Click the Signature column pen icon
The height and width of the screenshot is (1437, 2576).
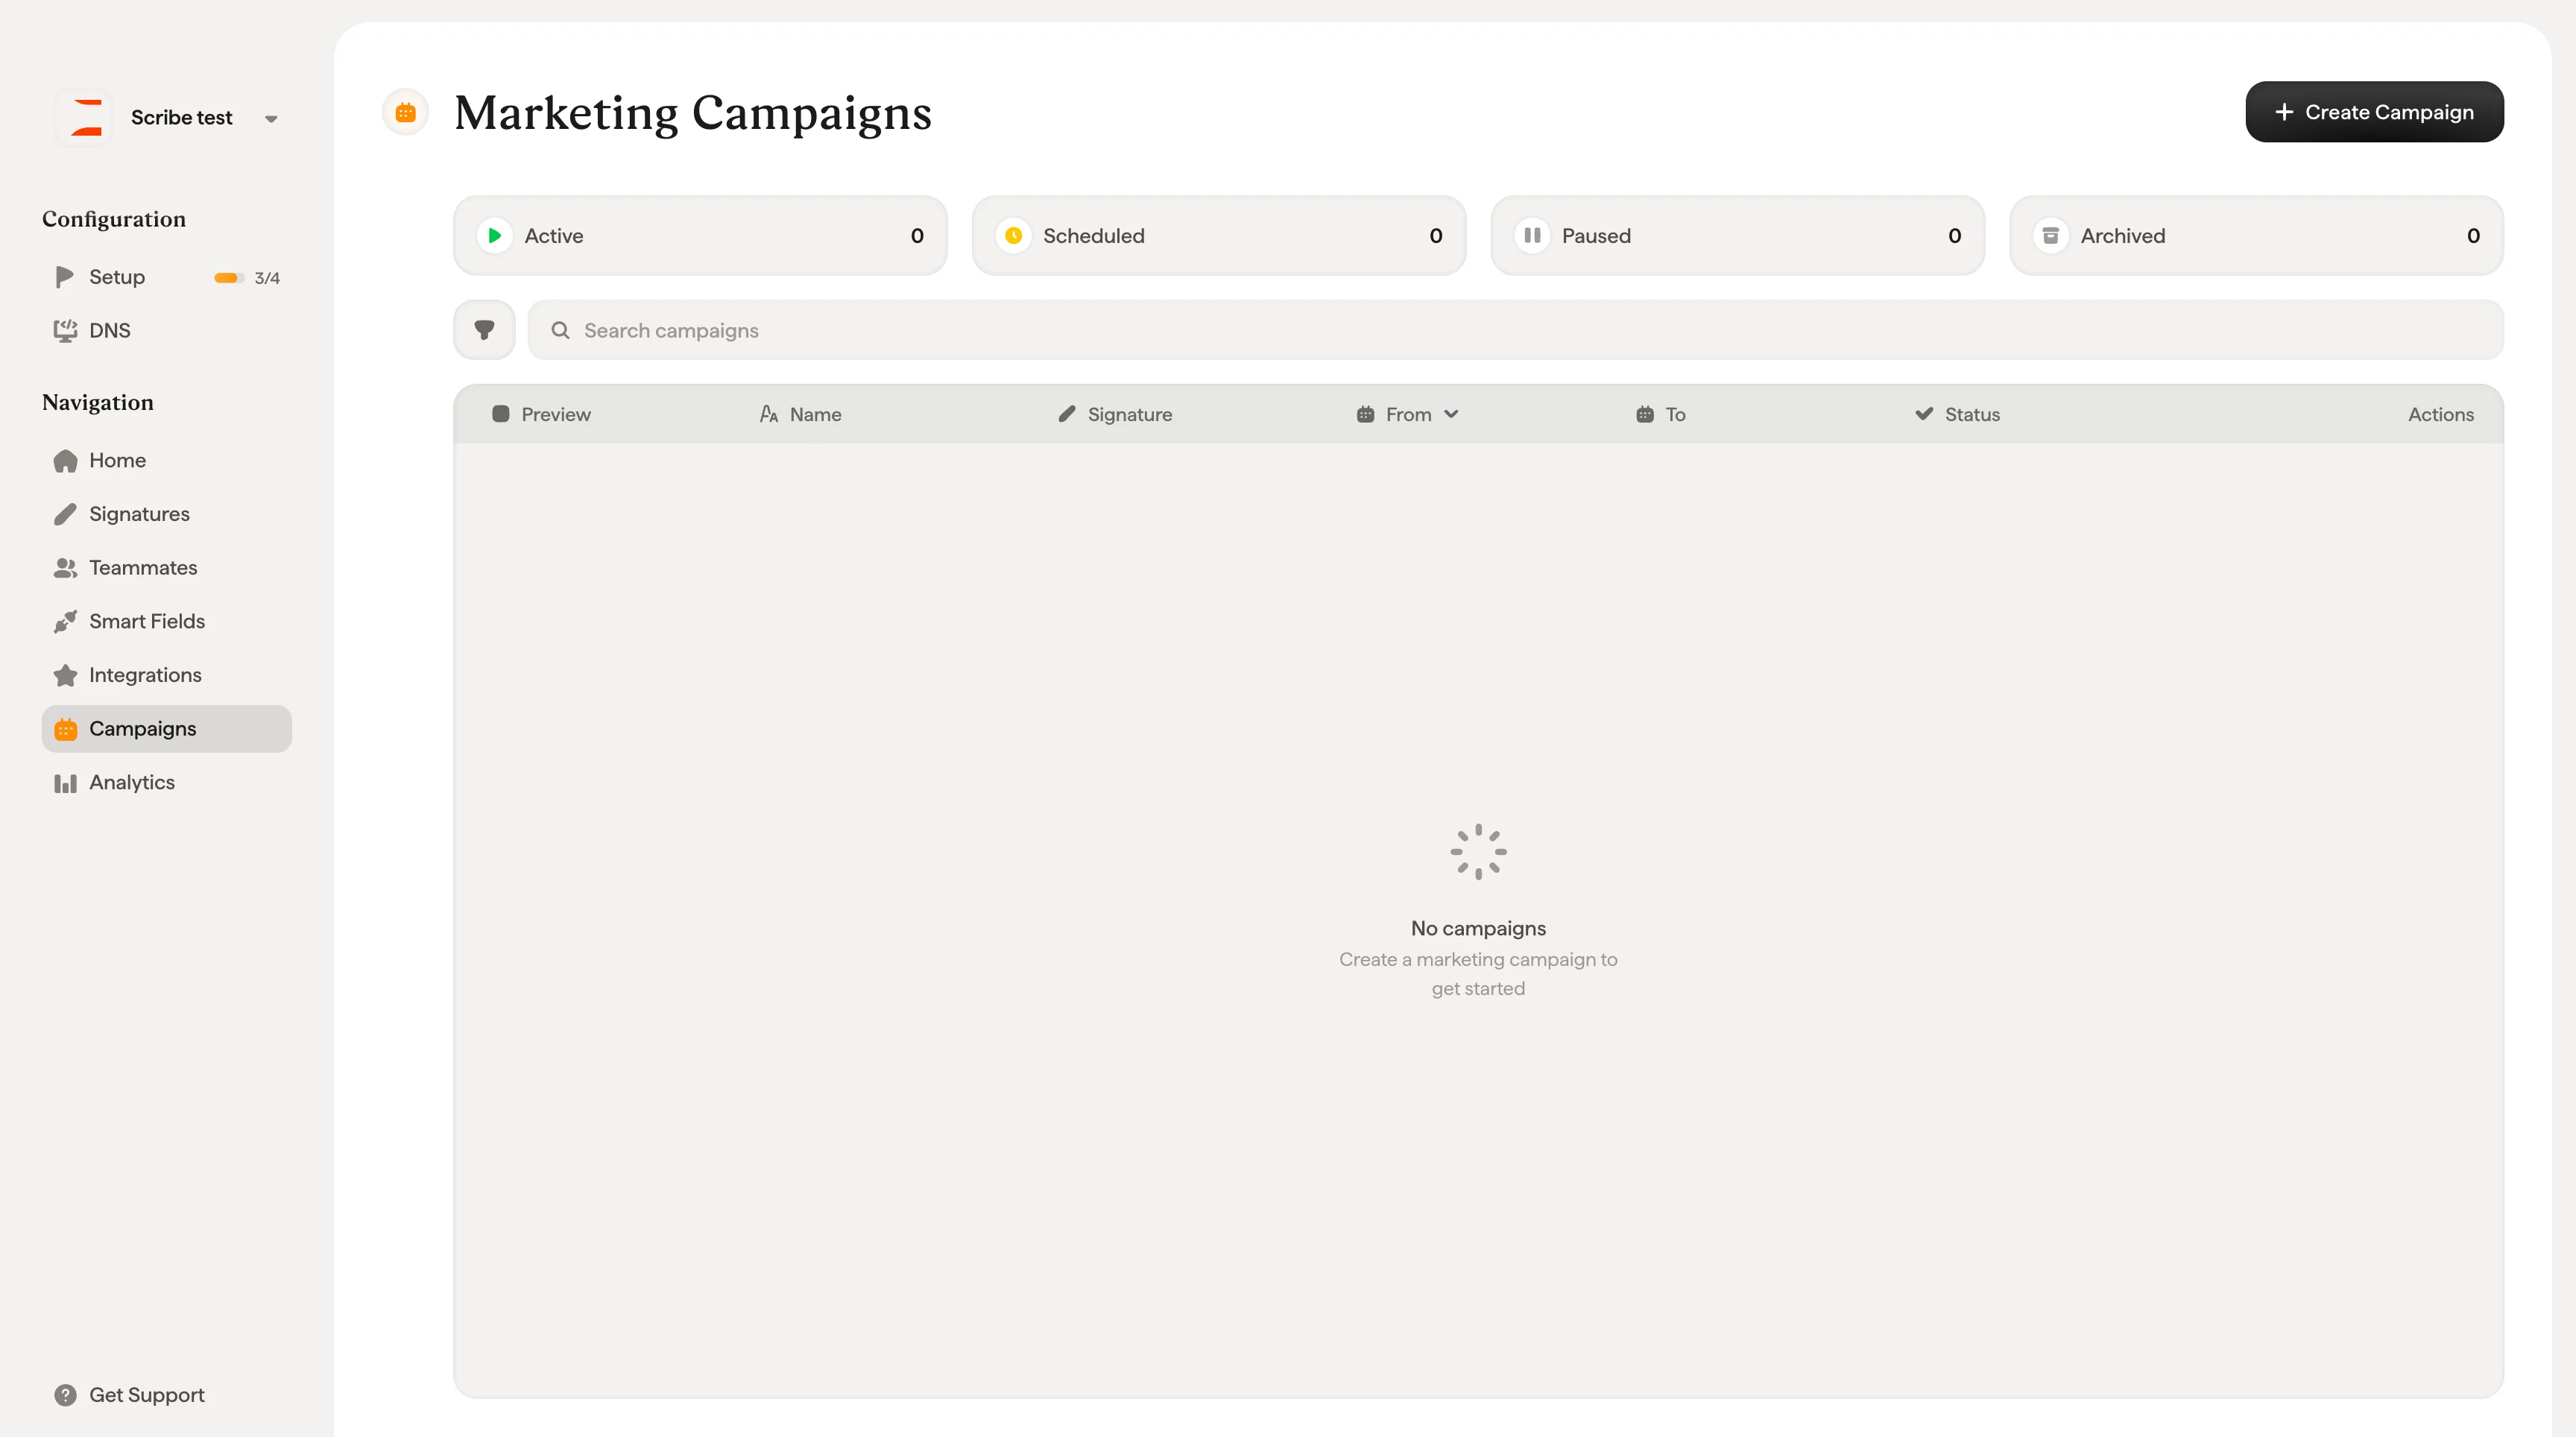tap(1067, 414)
